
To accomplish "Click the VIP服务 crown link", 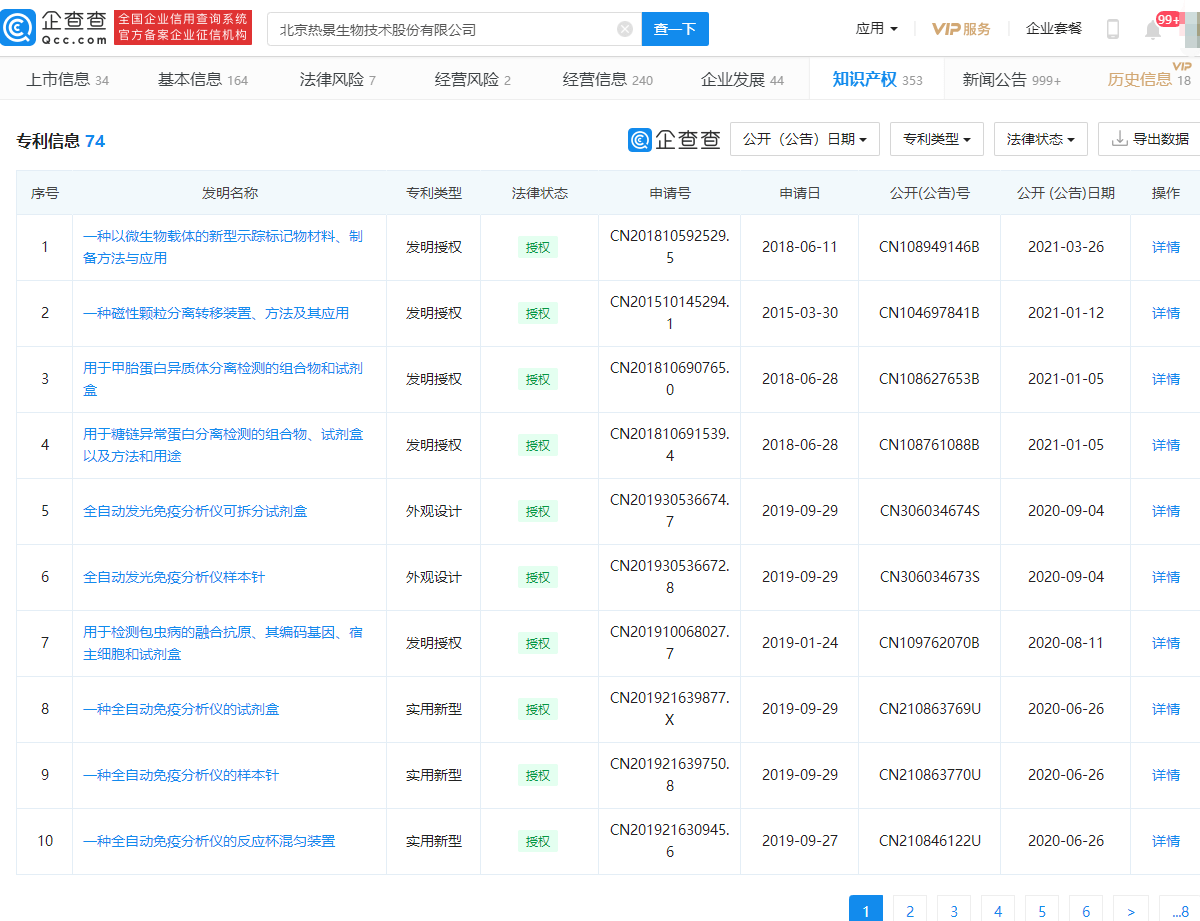I will point(961,29).
